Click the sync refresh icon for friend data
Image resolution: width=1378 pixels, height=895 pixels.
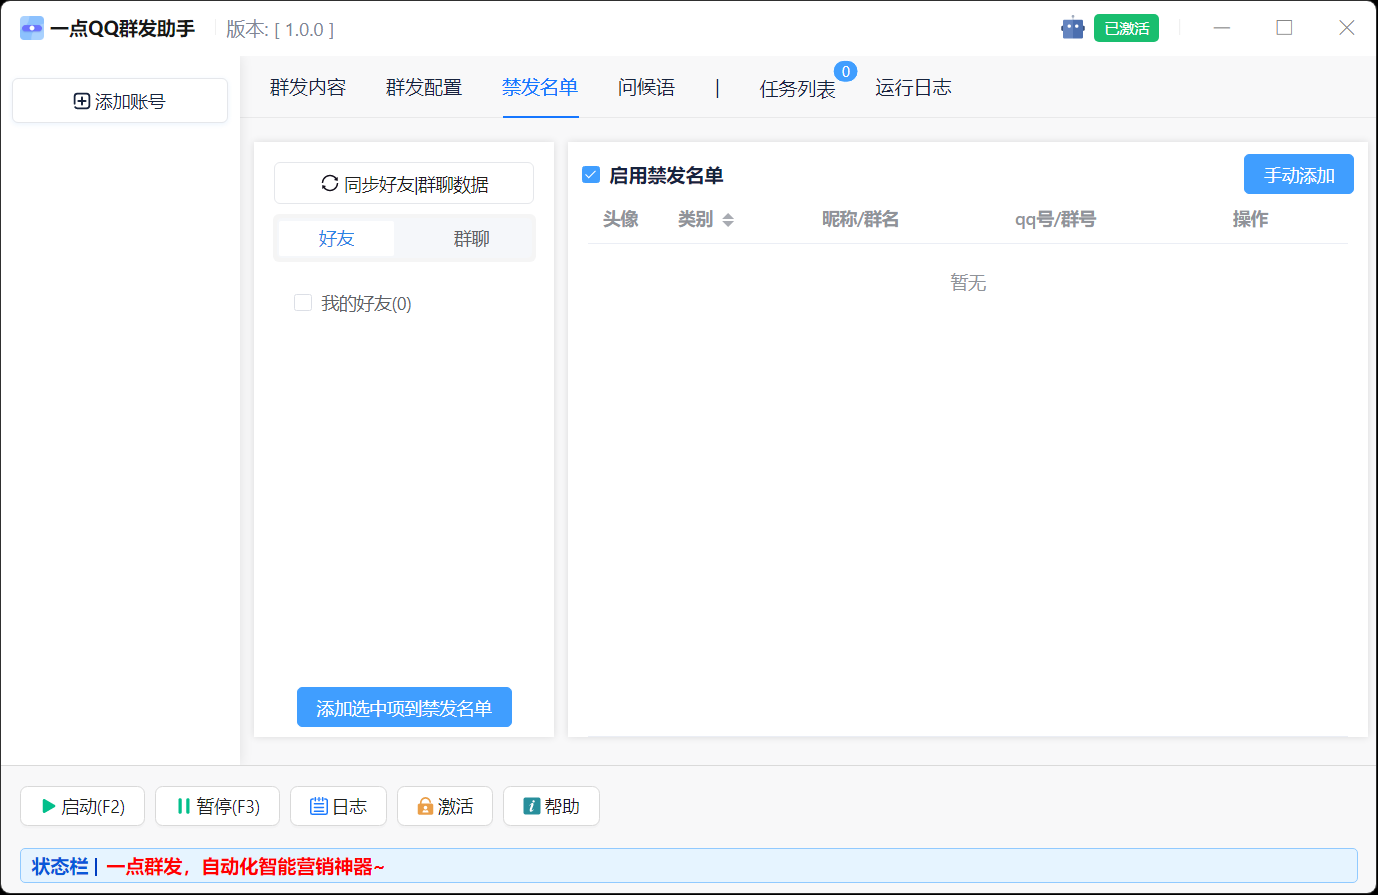pyautogui.click(x=330, y=183)
